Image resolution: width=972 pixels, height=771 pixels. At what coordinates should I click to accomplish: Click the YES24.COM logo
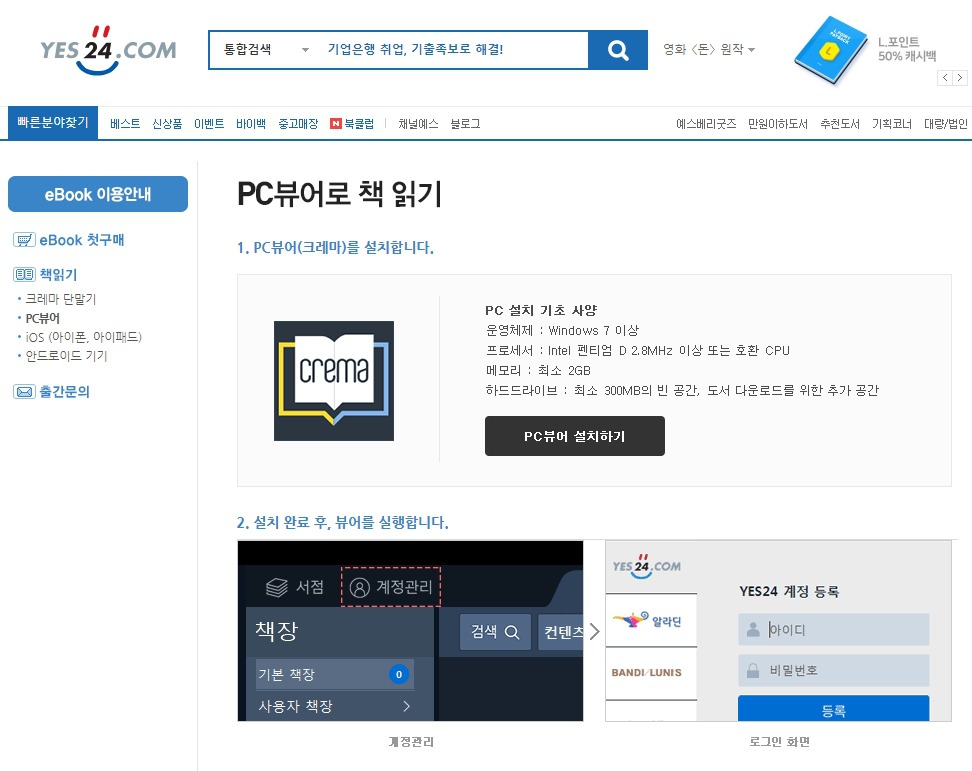(x=108, y=50)
